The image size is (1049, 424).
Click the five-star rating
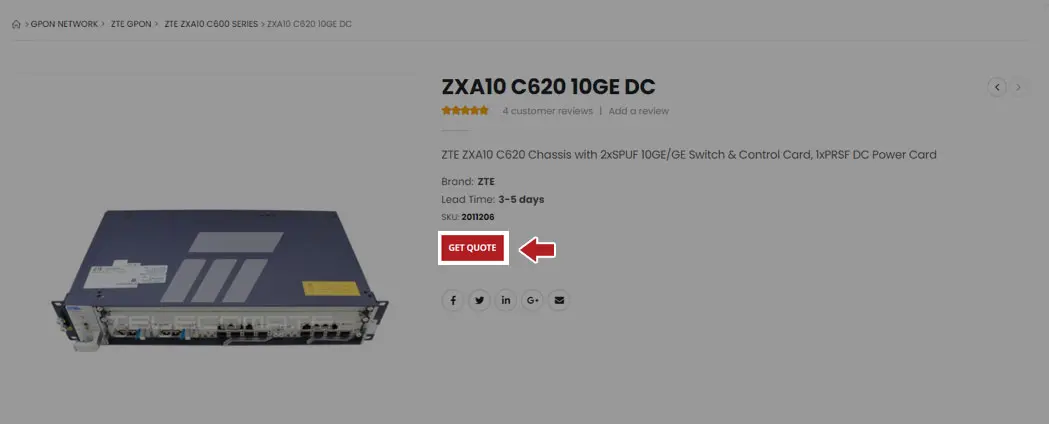(x=465, y=111)
